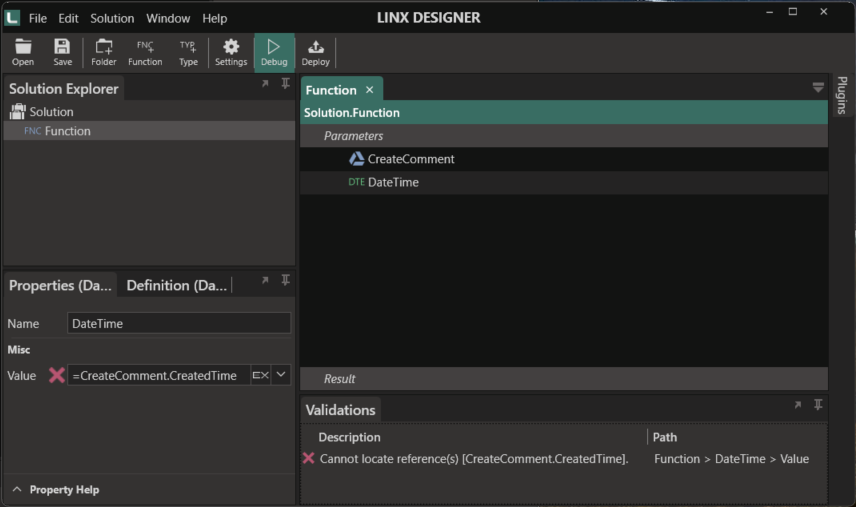Select the Solution Explorer panel tab
Image resolution: width=856 pixels, height=507 pixels.
[64, 89]
